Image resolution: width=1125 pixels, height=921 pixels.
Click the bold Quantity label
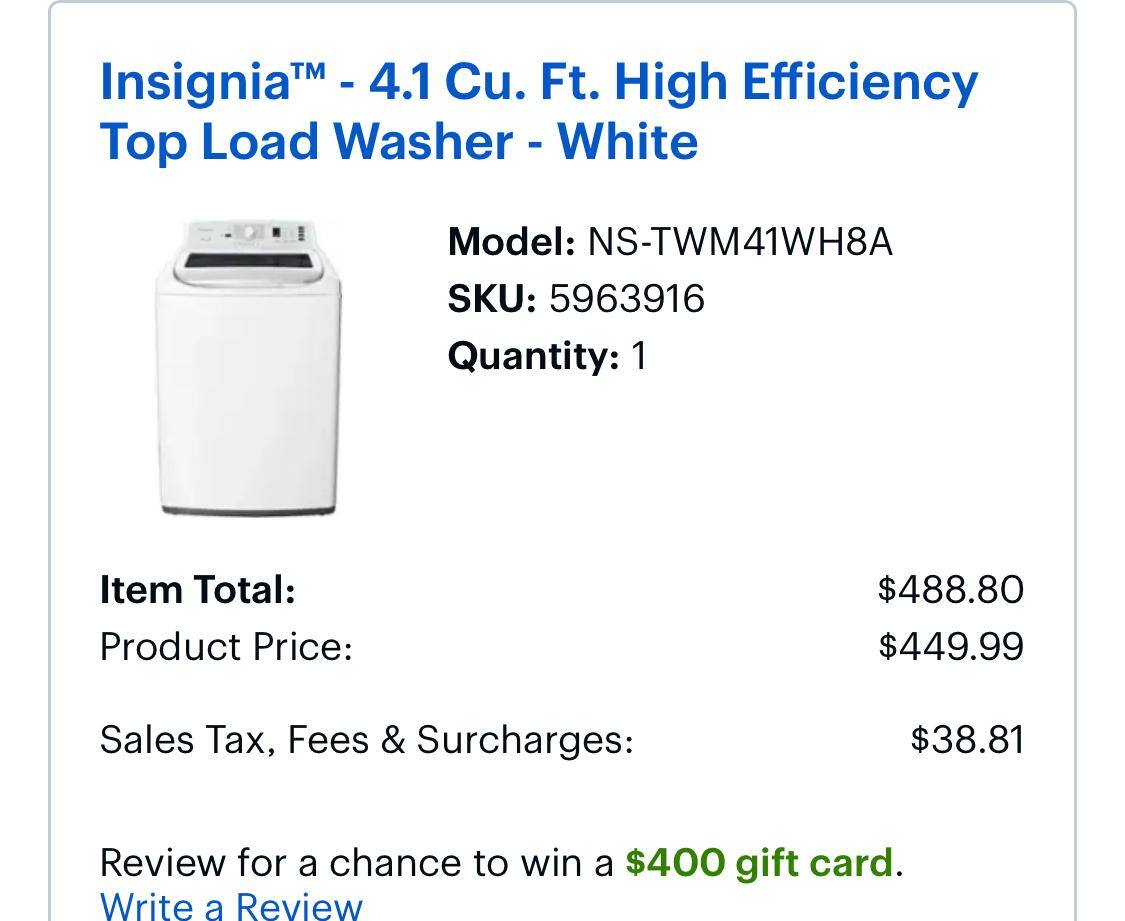pos(533,356)
